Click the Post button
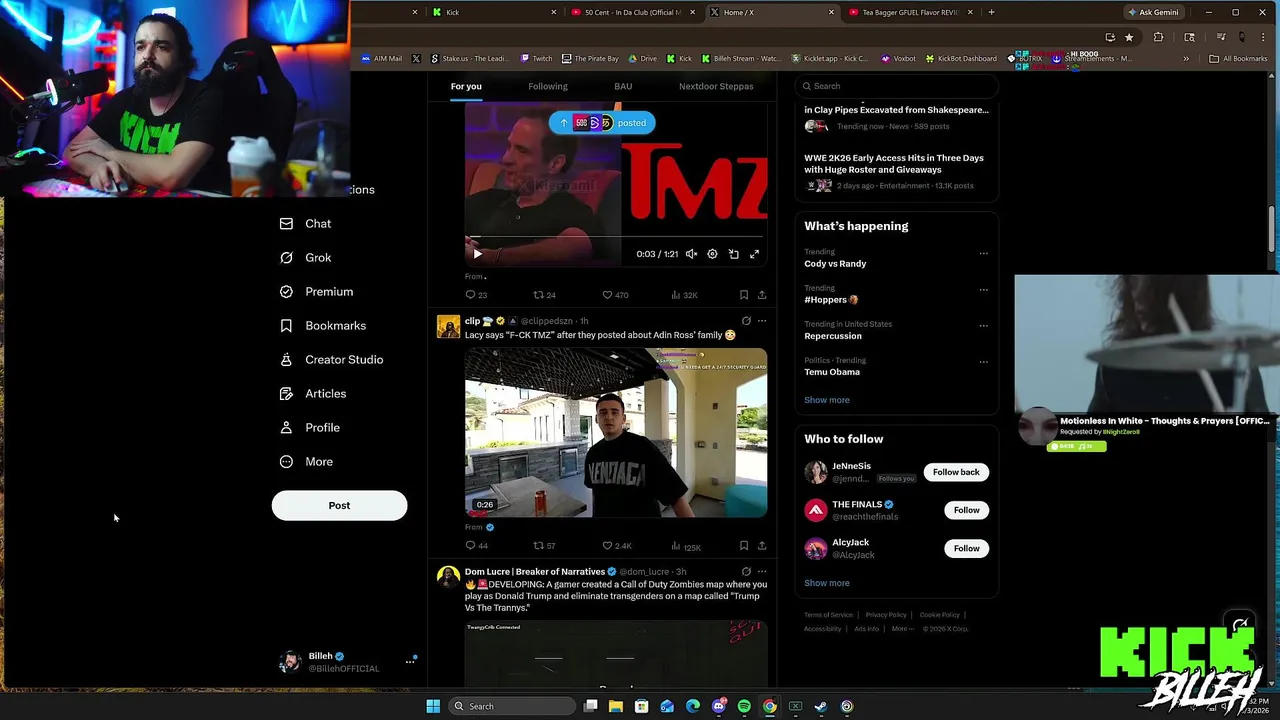The width and height of the screenshot is (1280, 720). pos(339,505)
